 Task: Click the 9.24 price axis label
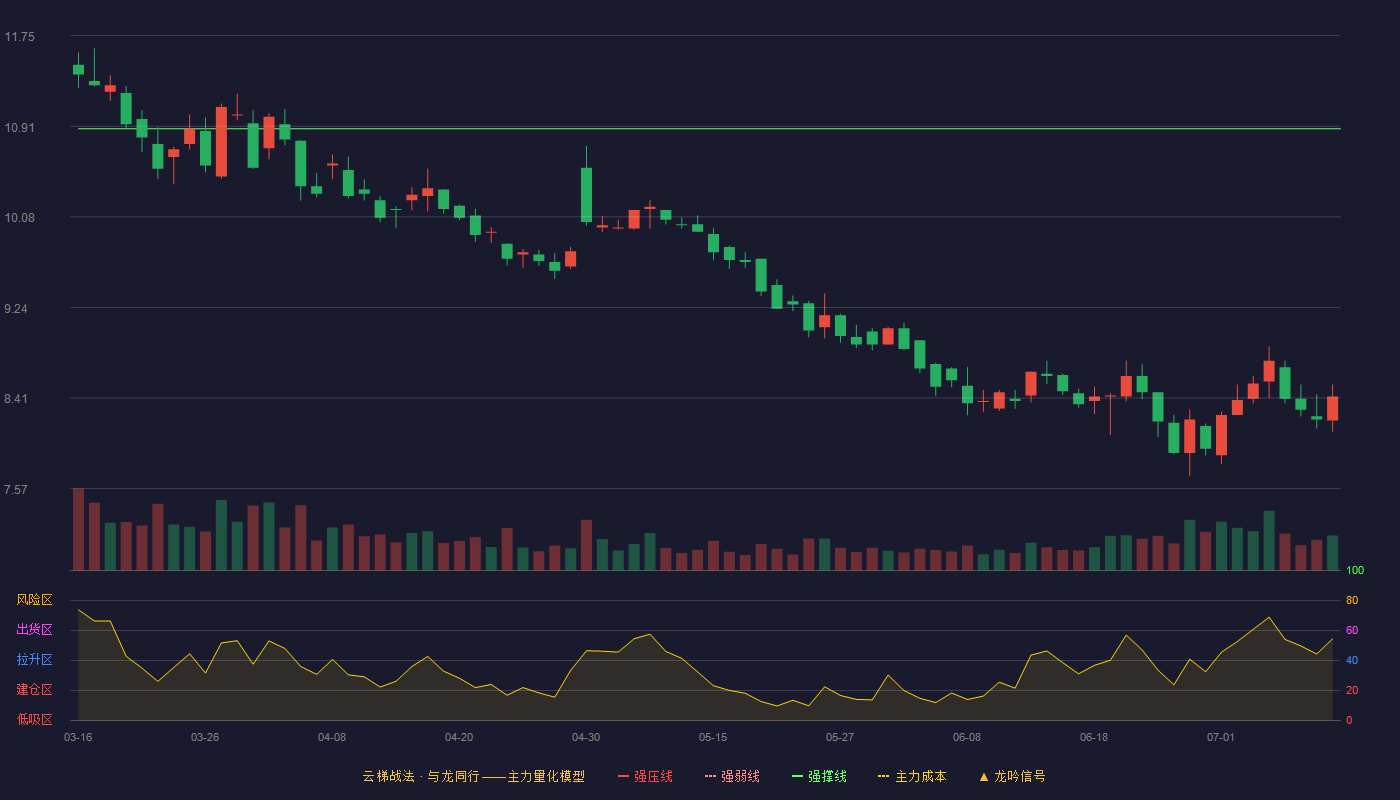click(16, 309)
